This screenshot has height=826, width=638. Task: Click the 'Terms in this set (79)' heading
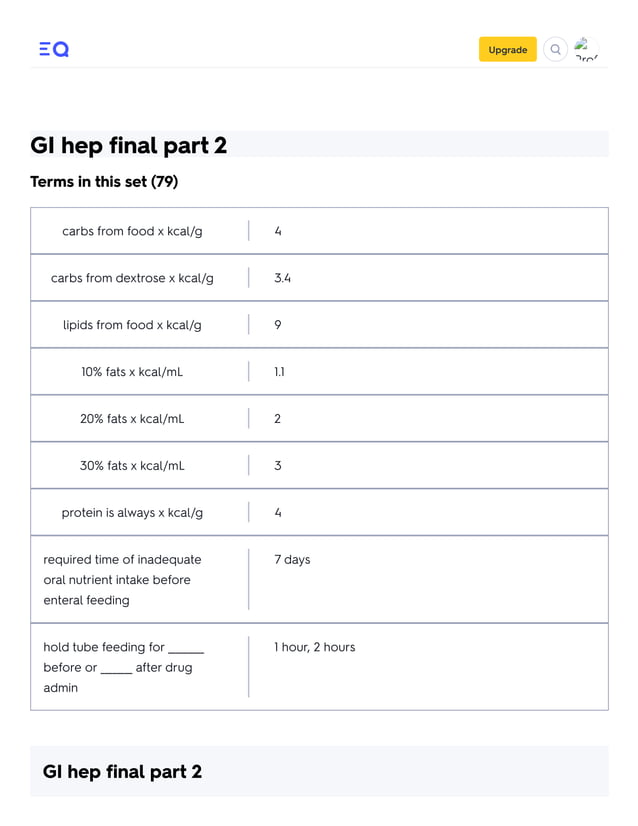(x=104, y=182)
